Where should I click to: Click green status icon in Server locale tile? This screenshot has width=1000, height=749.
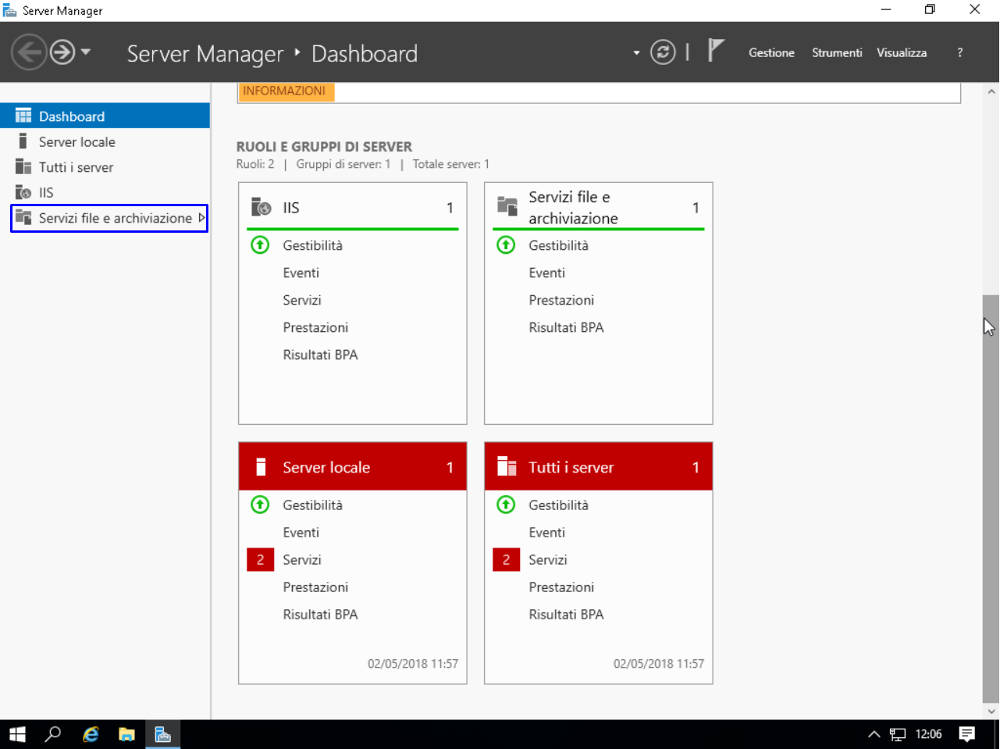click(260, 505)
